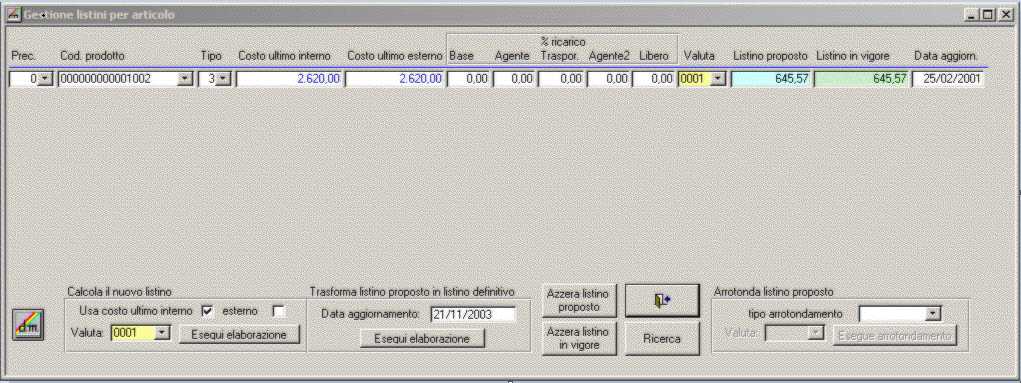Click Esegui elaborazione under Trasforma listino
The width and height of the screenshot is (1021, 383).
[x=423, y=339]
